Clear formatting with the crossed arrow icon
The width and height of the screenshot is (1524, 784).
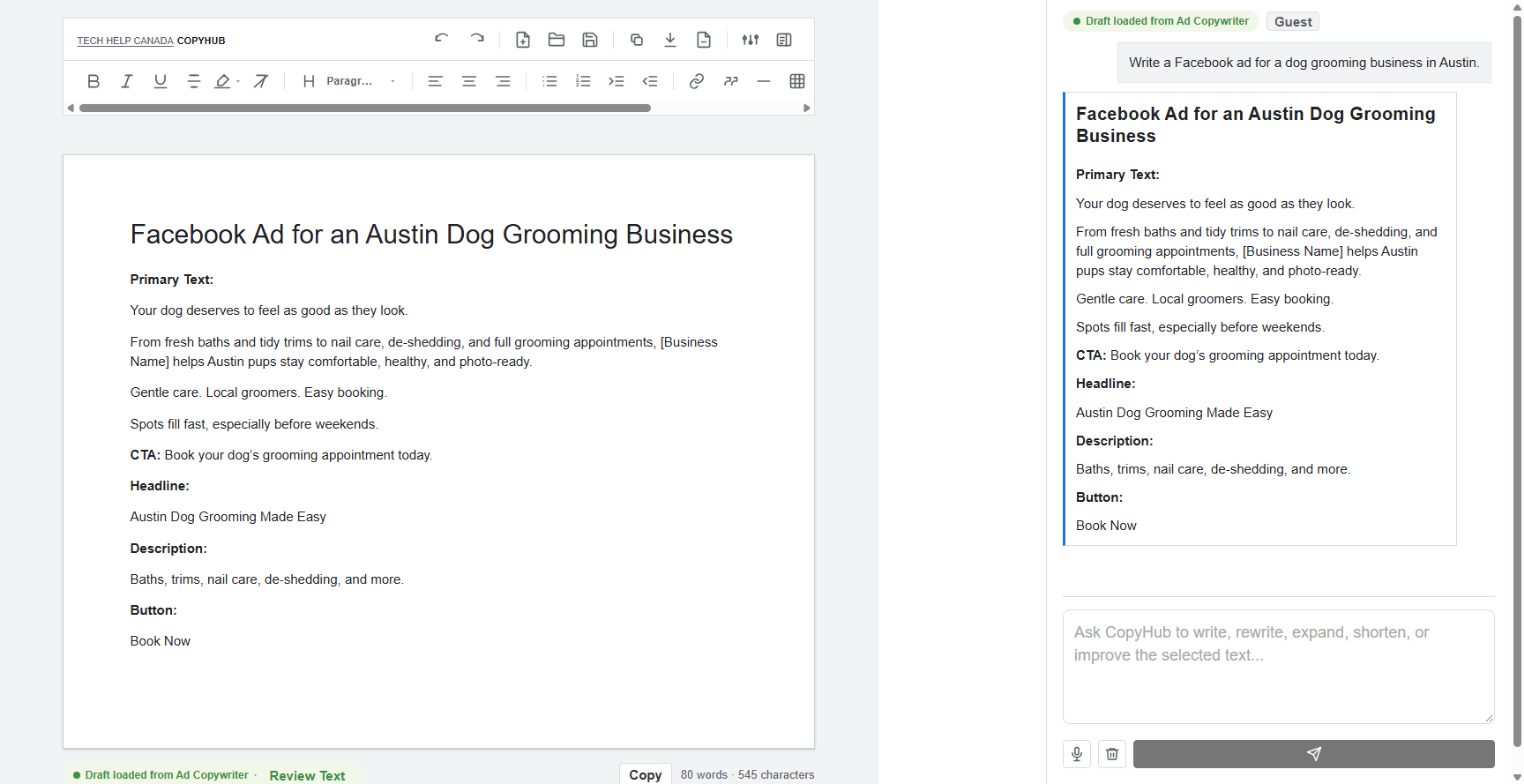click(260, 81)
